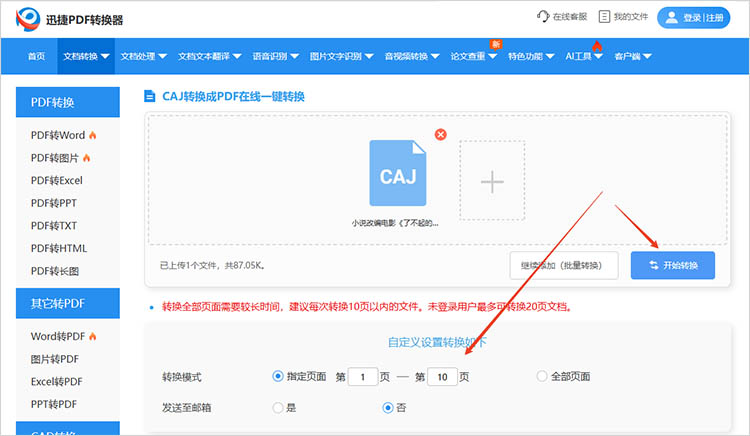This screenshot has width=750, height=436.
Task: Open the Word转PDF sidebar link
Action: click(58, 337)
